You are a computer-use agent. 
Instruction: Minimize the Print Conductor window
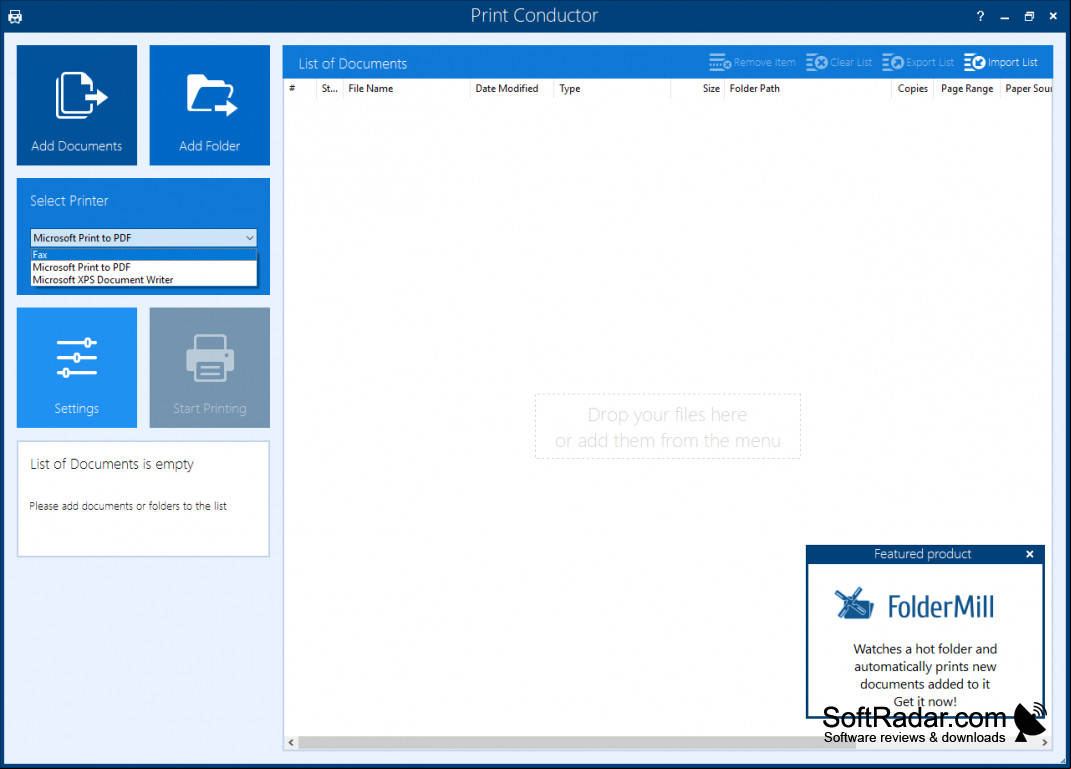pyautogui.click(x=1005, y=16)
